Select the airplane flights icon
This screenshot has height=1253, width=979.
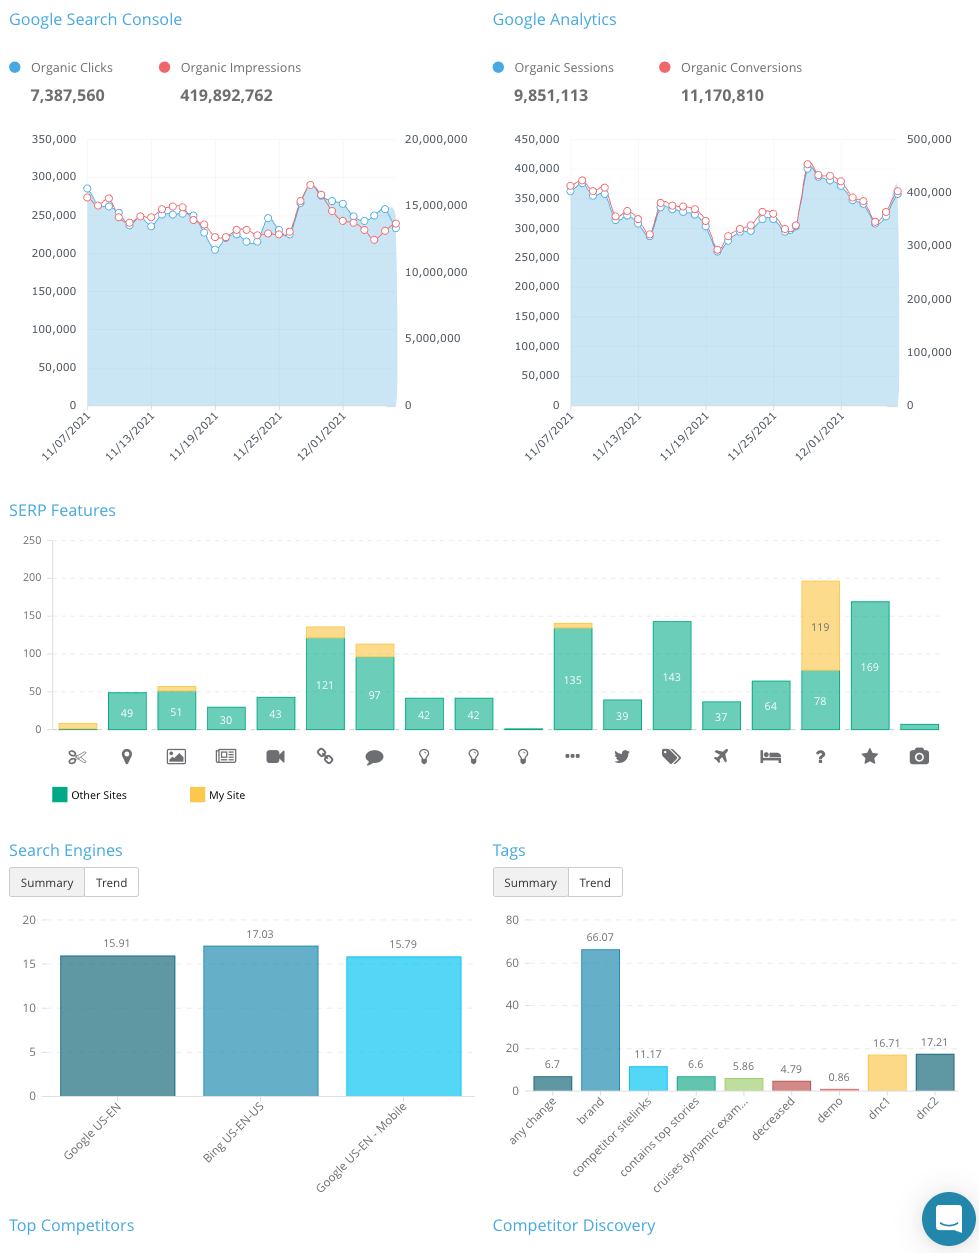click(x=721, y=757)
